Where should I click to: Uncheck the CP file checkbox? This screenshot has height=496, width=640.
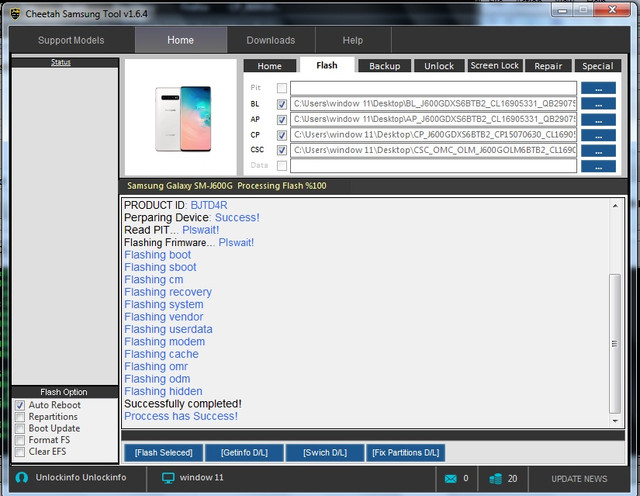pos(282,135)
